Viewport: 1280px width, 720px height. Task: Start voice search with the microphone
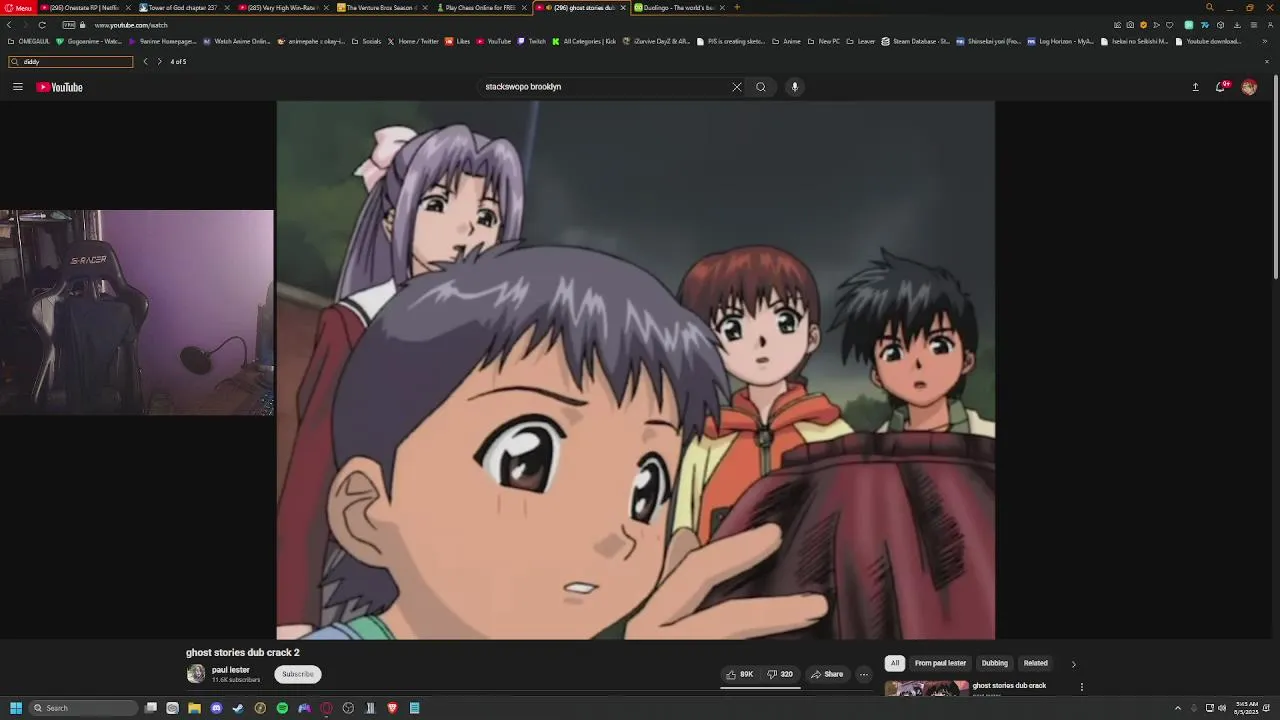point(795,87)
